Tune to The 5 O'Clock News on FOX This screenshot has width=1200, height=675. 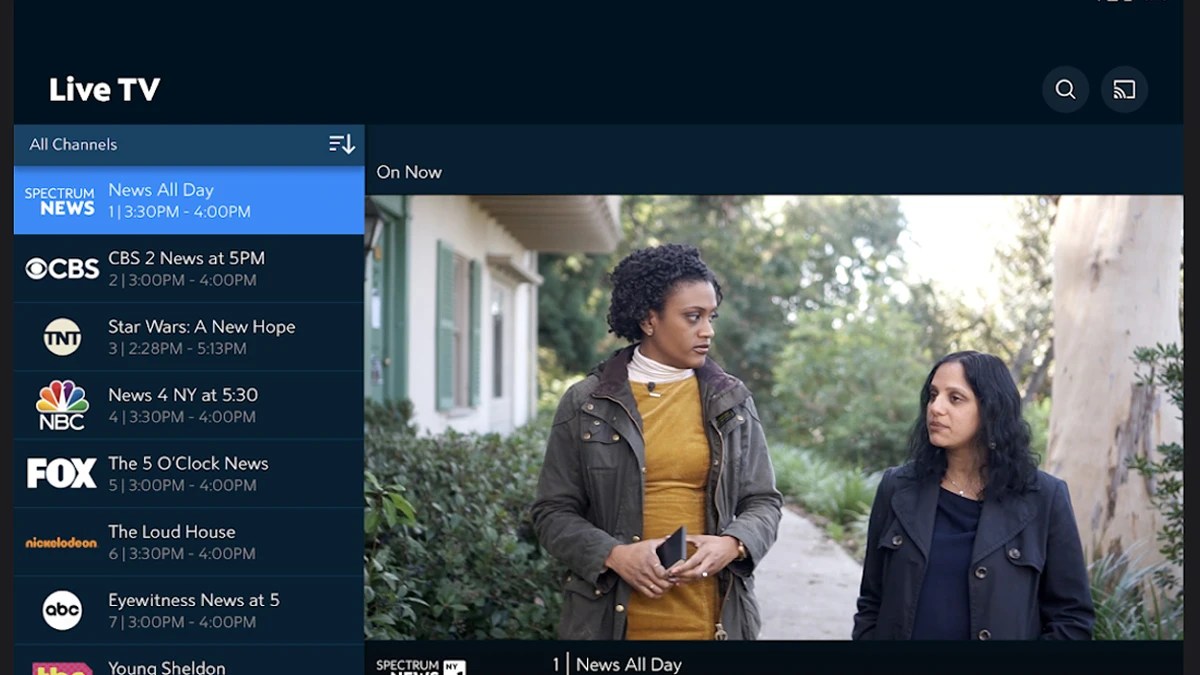[x=200, y=472]
